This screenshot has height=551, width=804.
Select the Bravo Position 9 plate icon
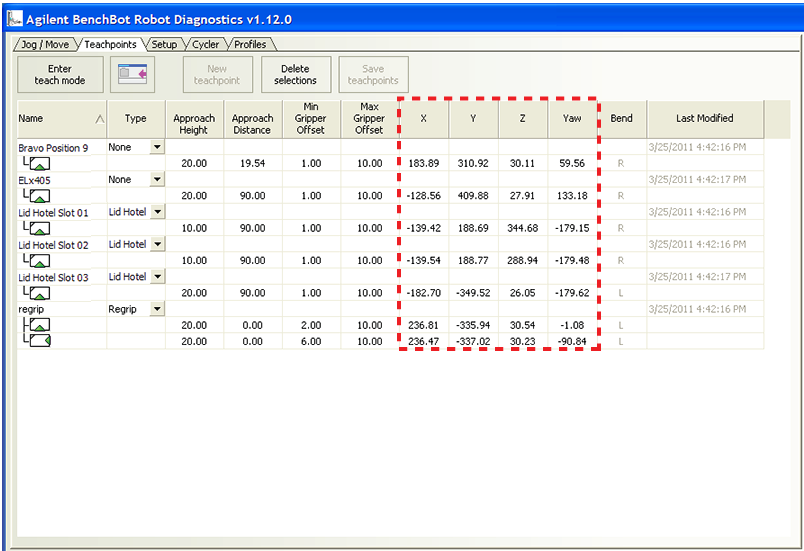click(x=40, y=163)
